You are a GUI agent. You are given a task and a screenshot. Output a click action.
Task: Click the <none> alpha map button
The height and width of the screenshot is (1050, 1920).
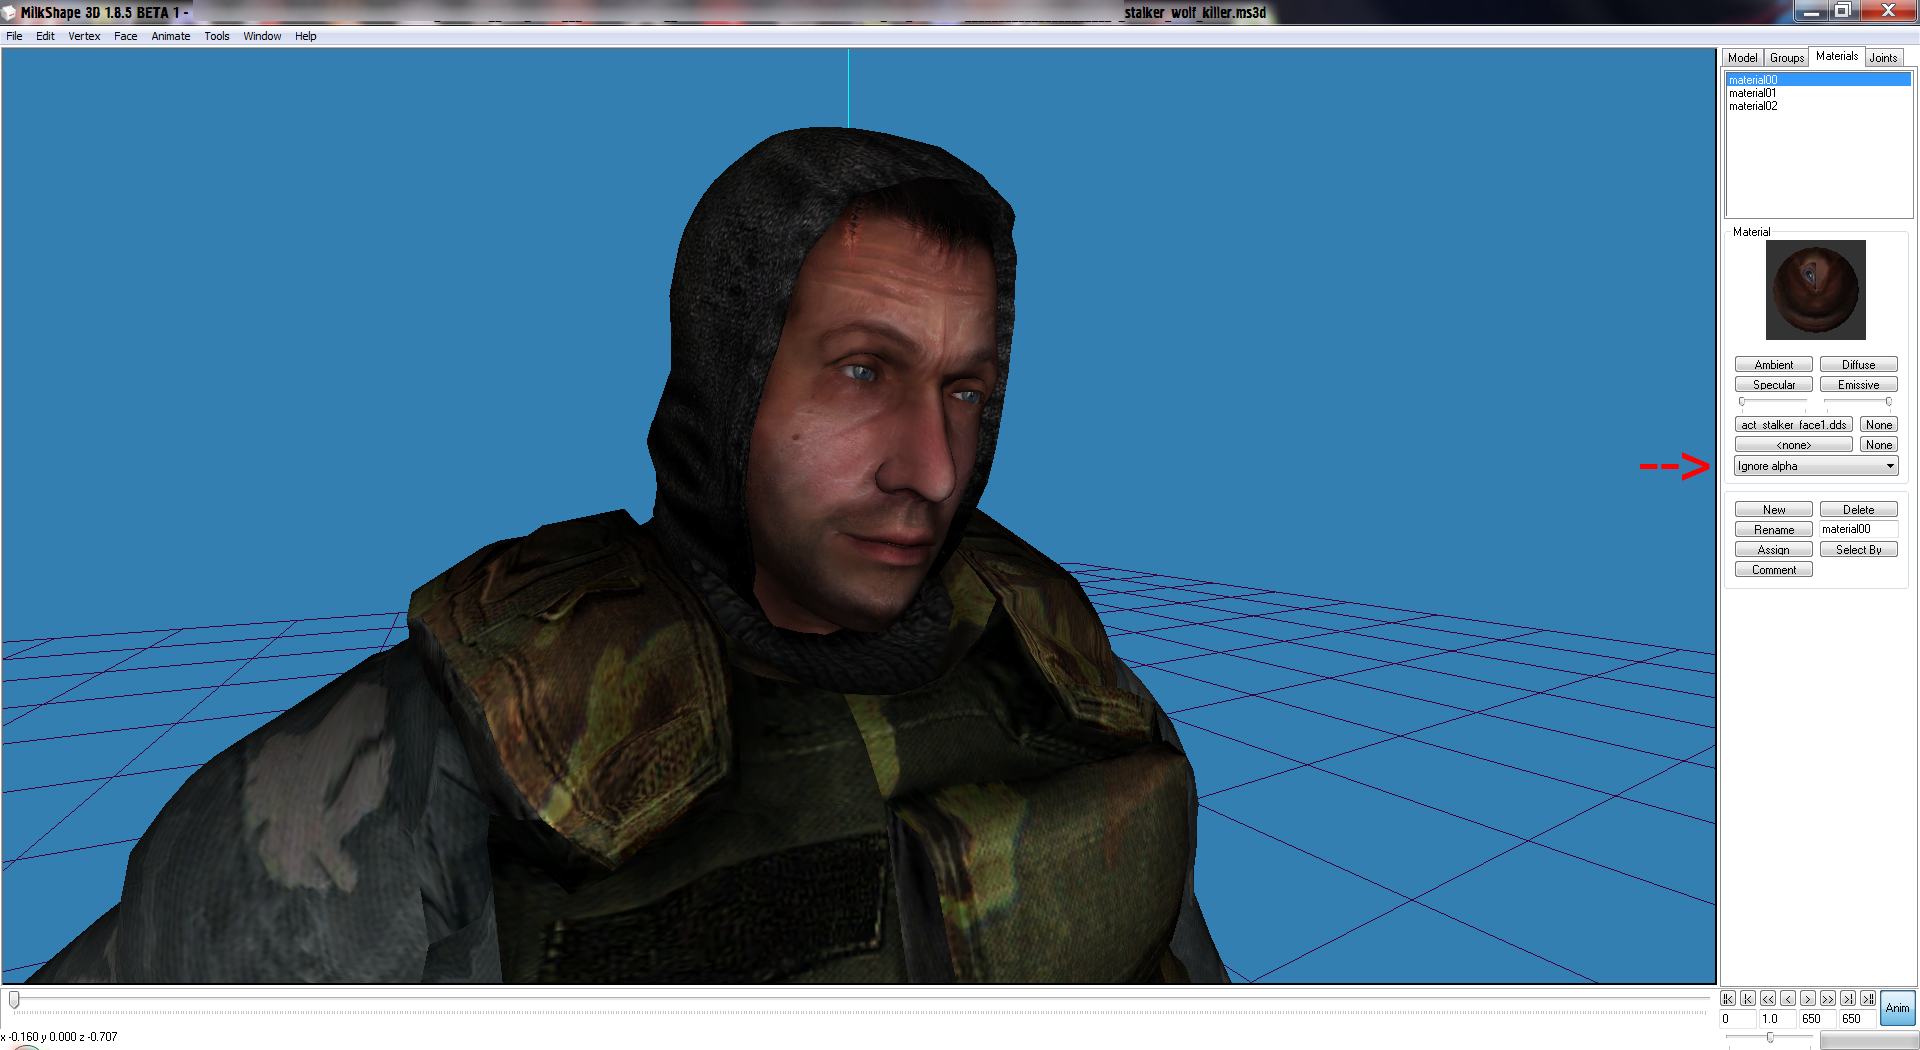tap(1794, 445)
